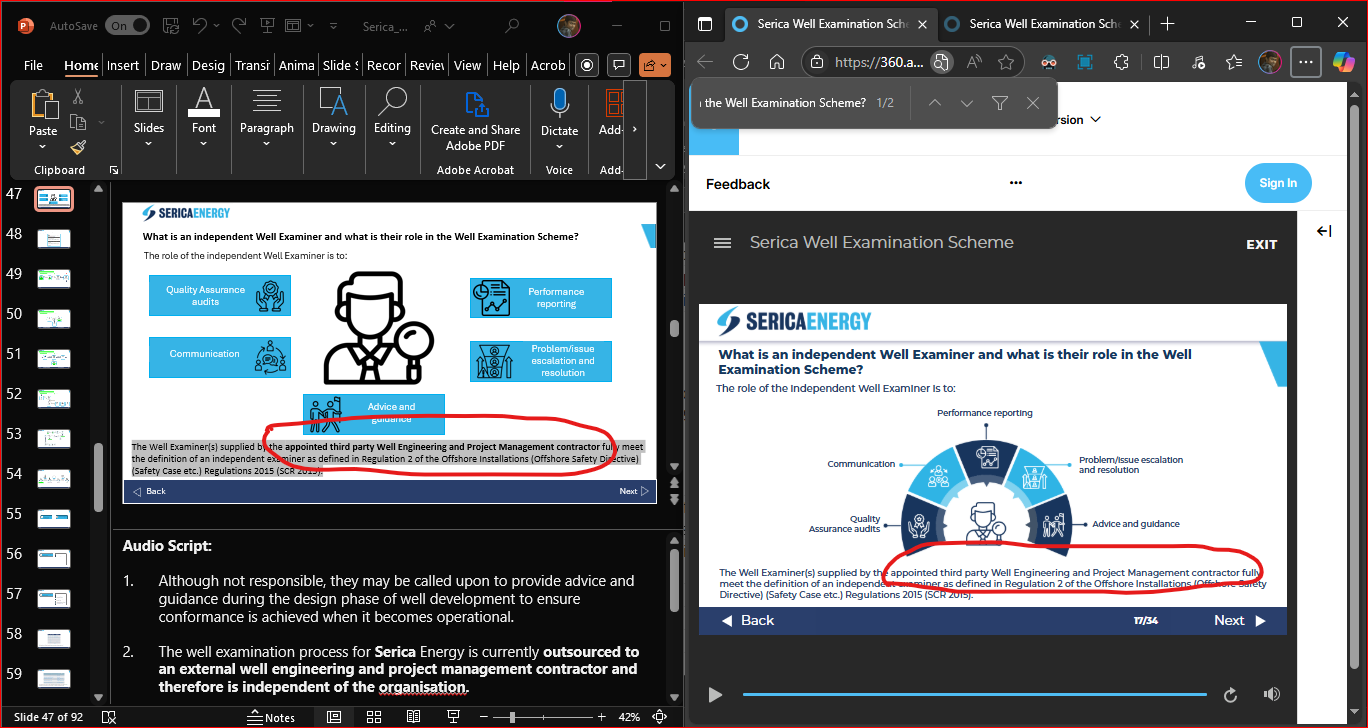Screen dimensions: 1368x728
Task: Add this page to favorites star
Action: click(1006, 62)
